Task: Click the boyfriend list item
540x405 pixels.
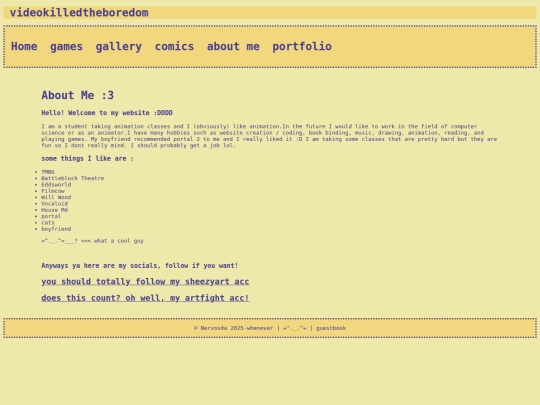Action: pos(56,229)
